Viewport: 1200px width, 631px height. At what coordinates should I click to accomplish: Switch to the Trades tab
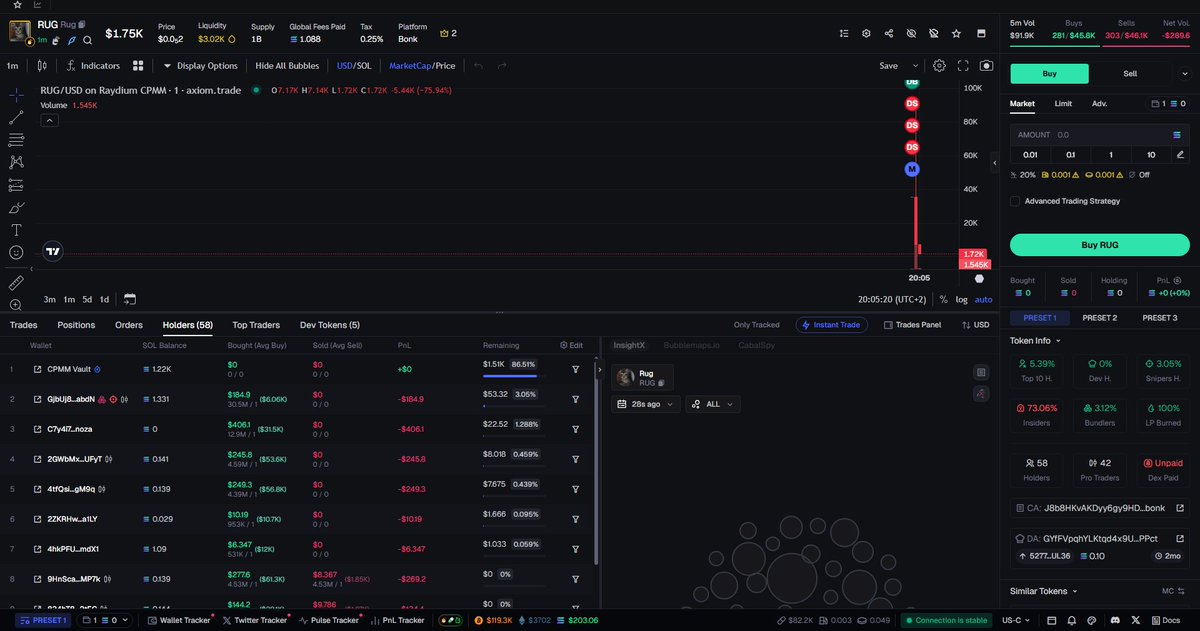pyautogui.click(x=24, y=325)
